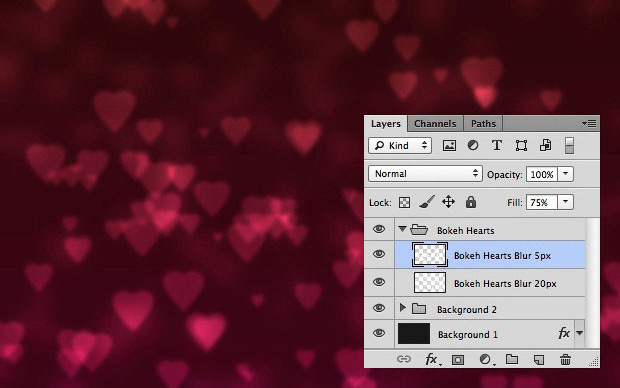The image size is (620, 388).
Task: Open the Opacity slider dropdown arrow
Action: click(565, 174)
